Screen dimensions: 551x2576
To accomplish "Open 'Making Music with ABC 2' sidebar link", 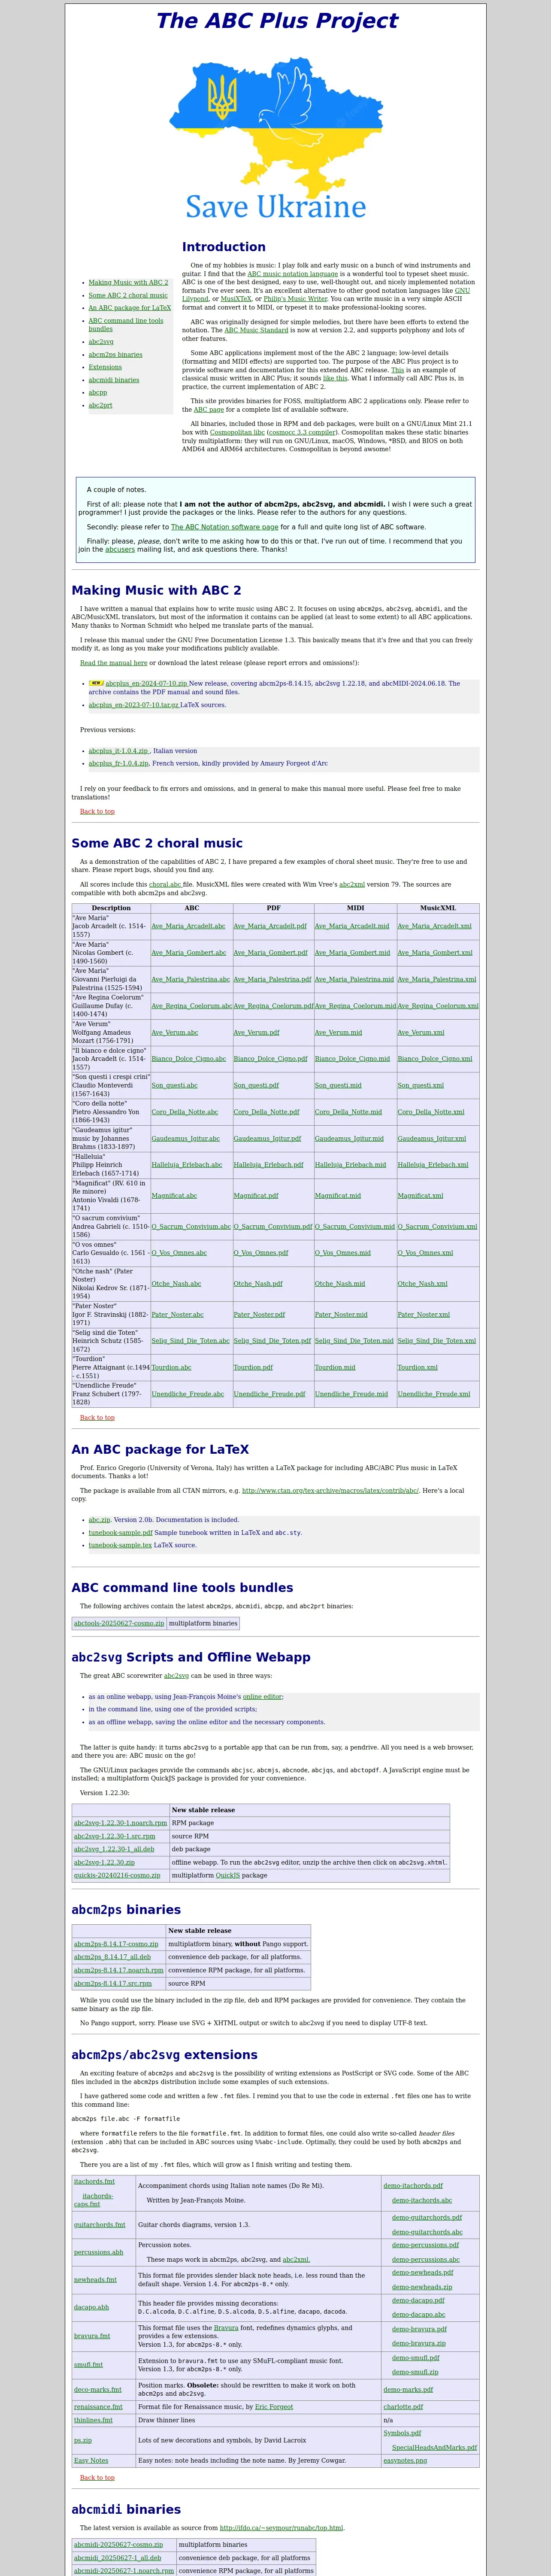I will click(x=128, y=282).
